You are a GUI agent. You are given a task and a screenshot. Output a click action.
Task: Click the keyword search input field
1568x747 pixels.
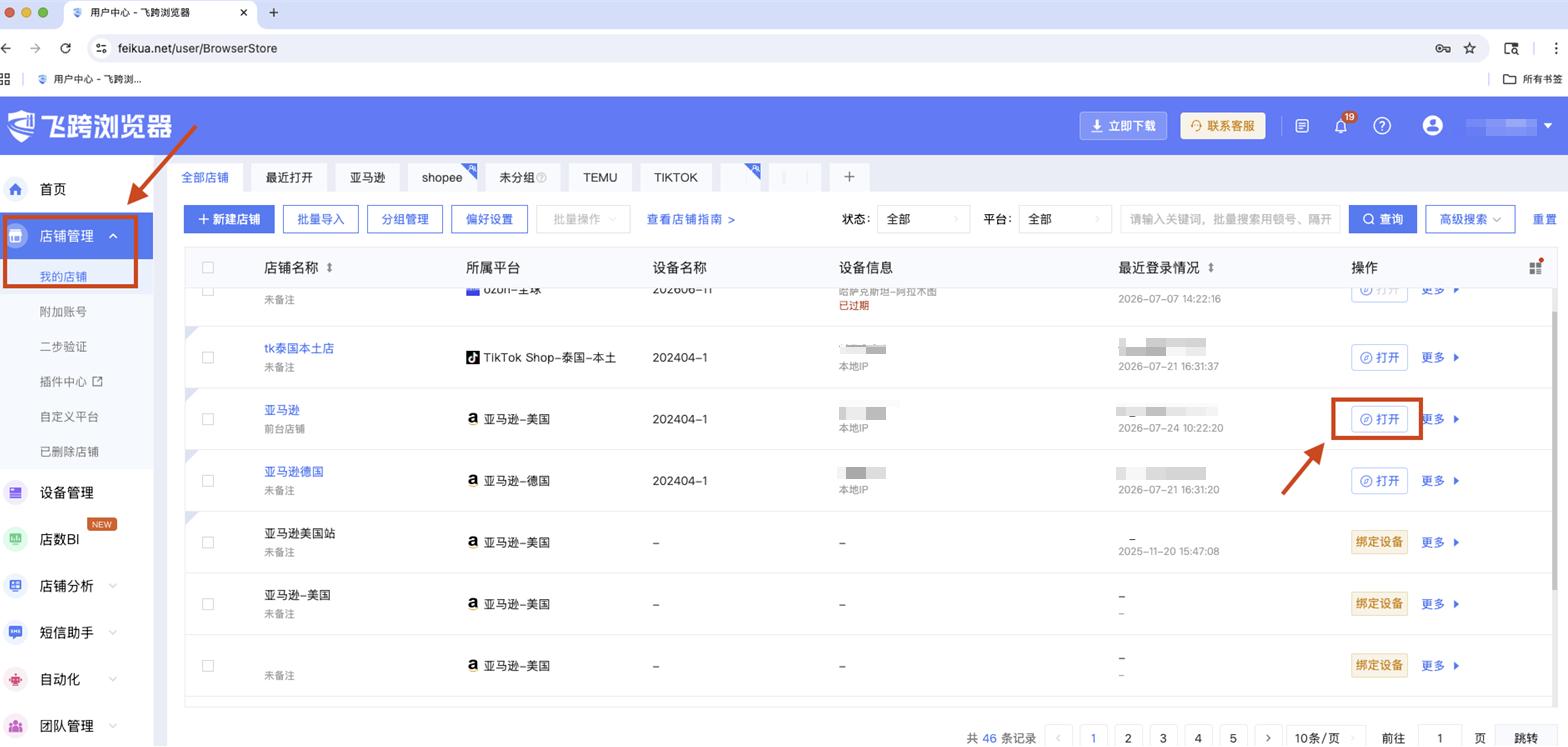(x=1230, y=219)
